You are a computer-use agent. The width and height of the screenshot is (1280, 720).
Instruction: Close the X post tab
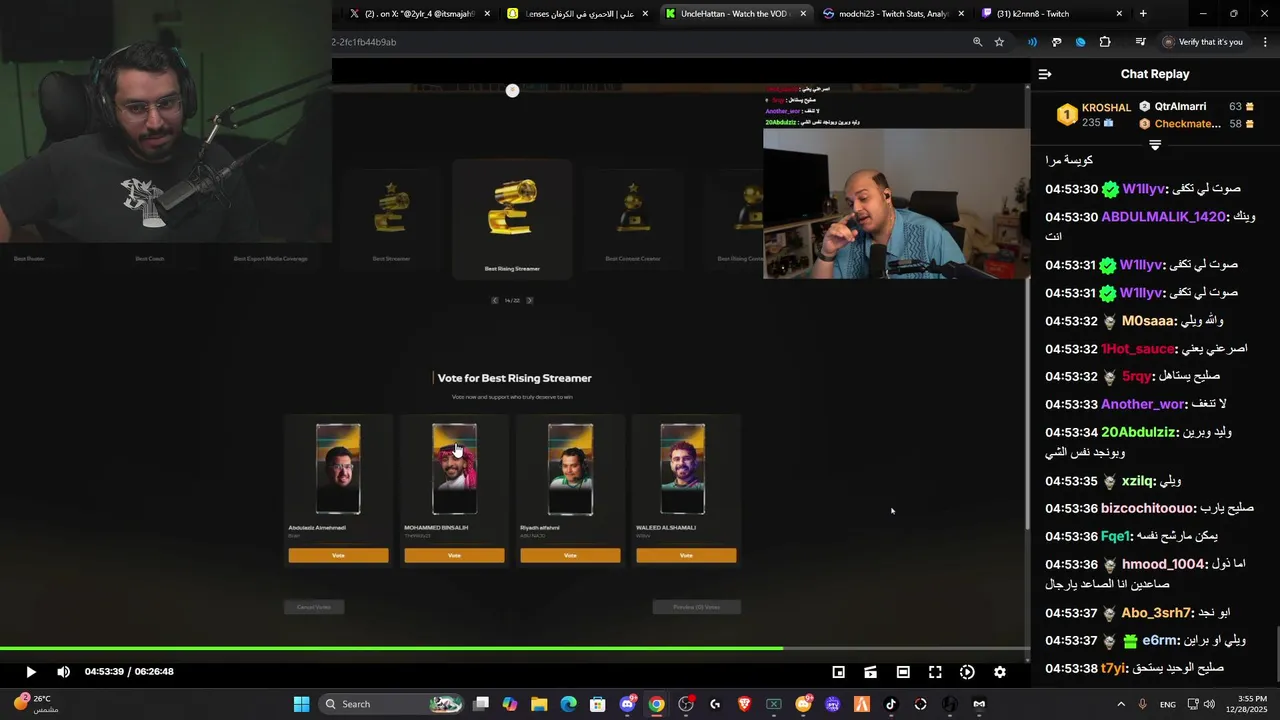pyautogui.click(x=487, y=14)
